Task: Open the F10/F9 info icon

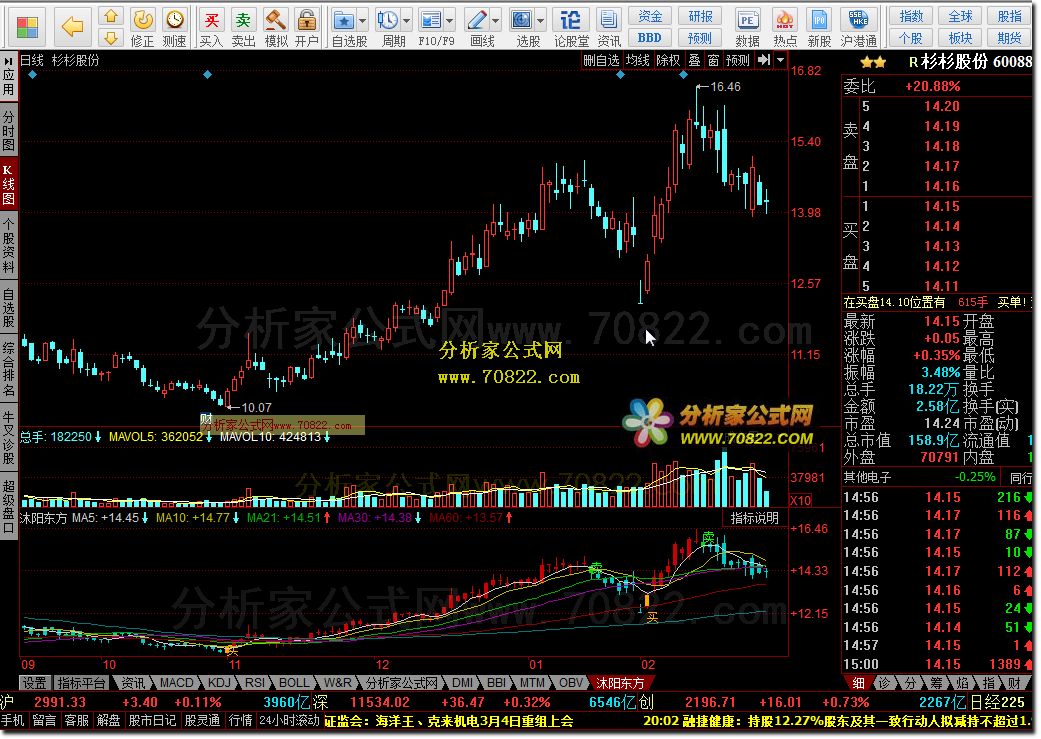Action: point(431,20)
